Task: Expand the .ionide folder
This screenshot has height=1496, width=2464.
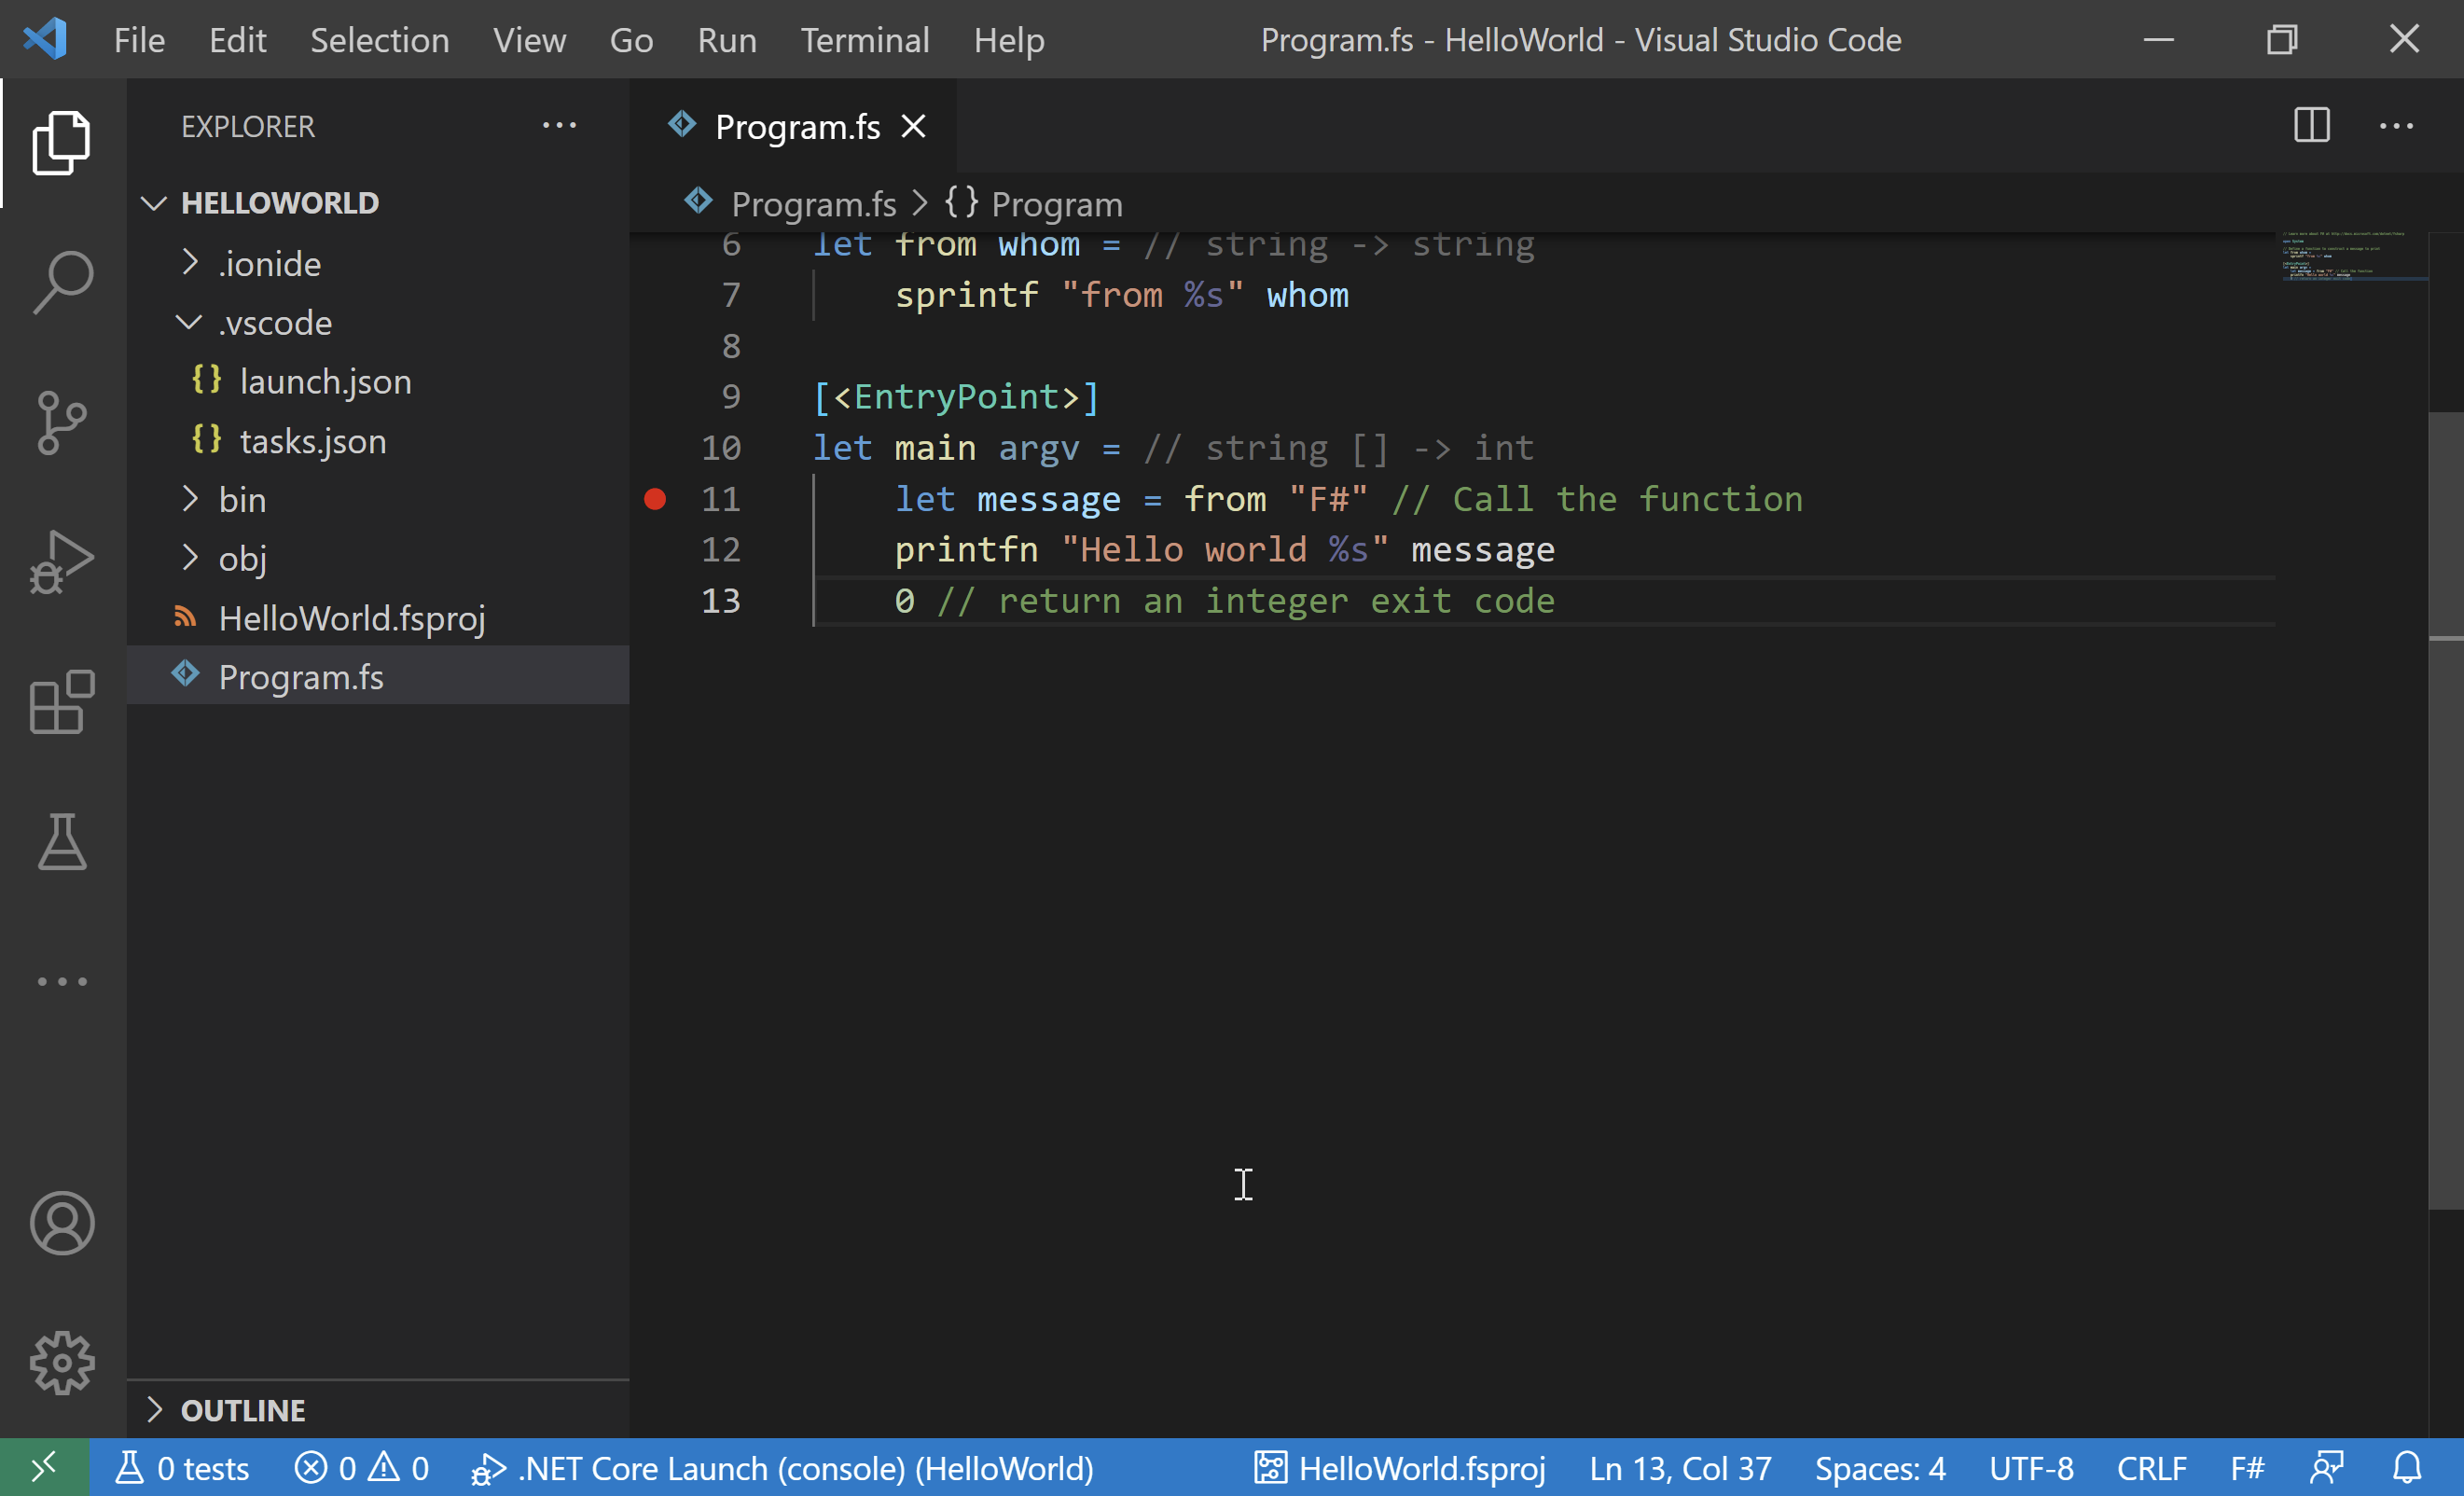Action: pos(269,264)
